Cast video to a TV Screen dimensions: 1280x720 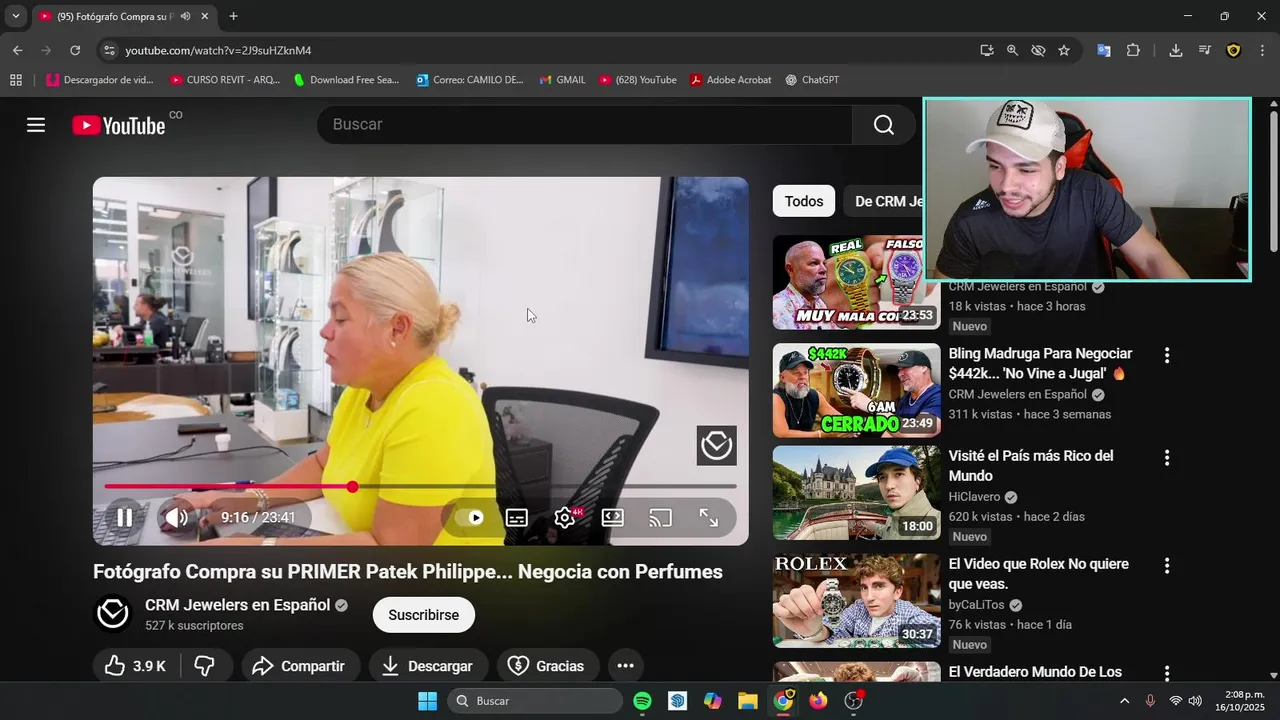point(660,518)
